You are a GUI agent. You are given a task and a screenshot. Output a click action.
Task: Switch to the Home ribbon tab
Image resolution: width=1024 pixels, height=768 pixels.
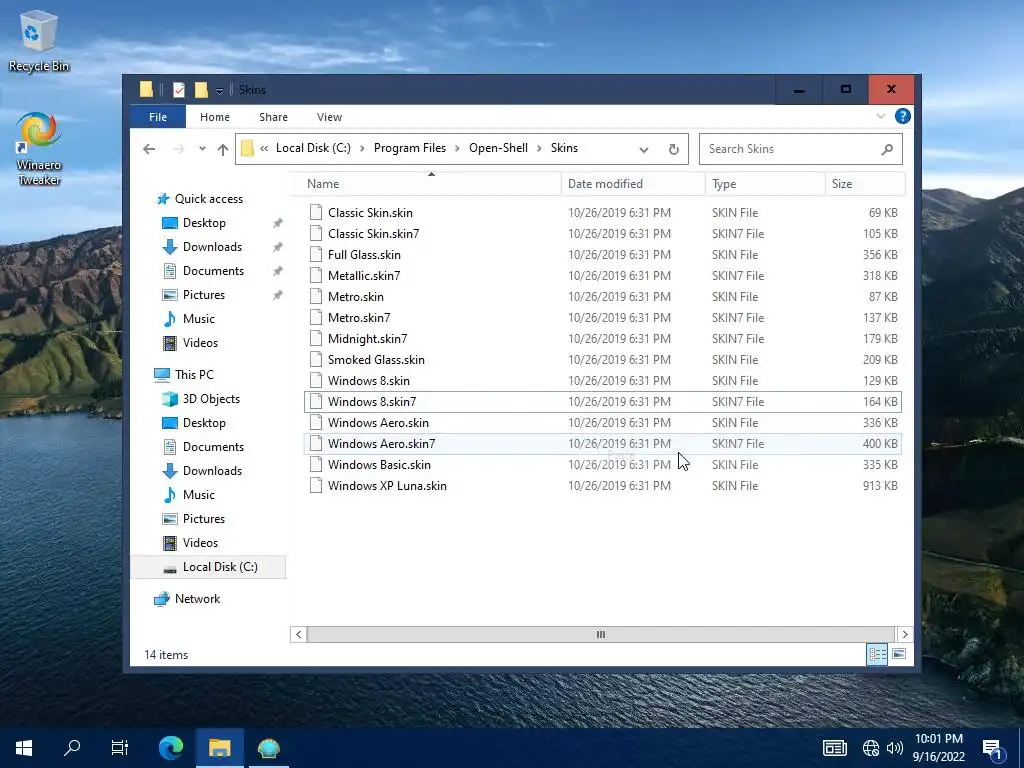[215, 117]
